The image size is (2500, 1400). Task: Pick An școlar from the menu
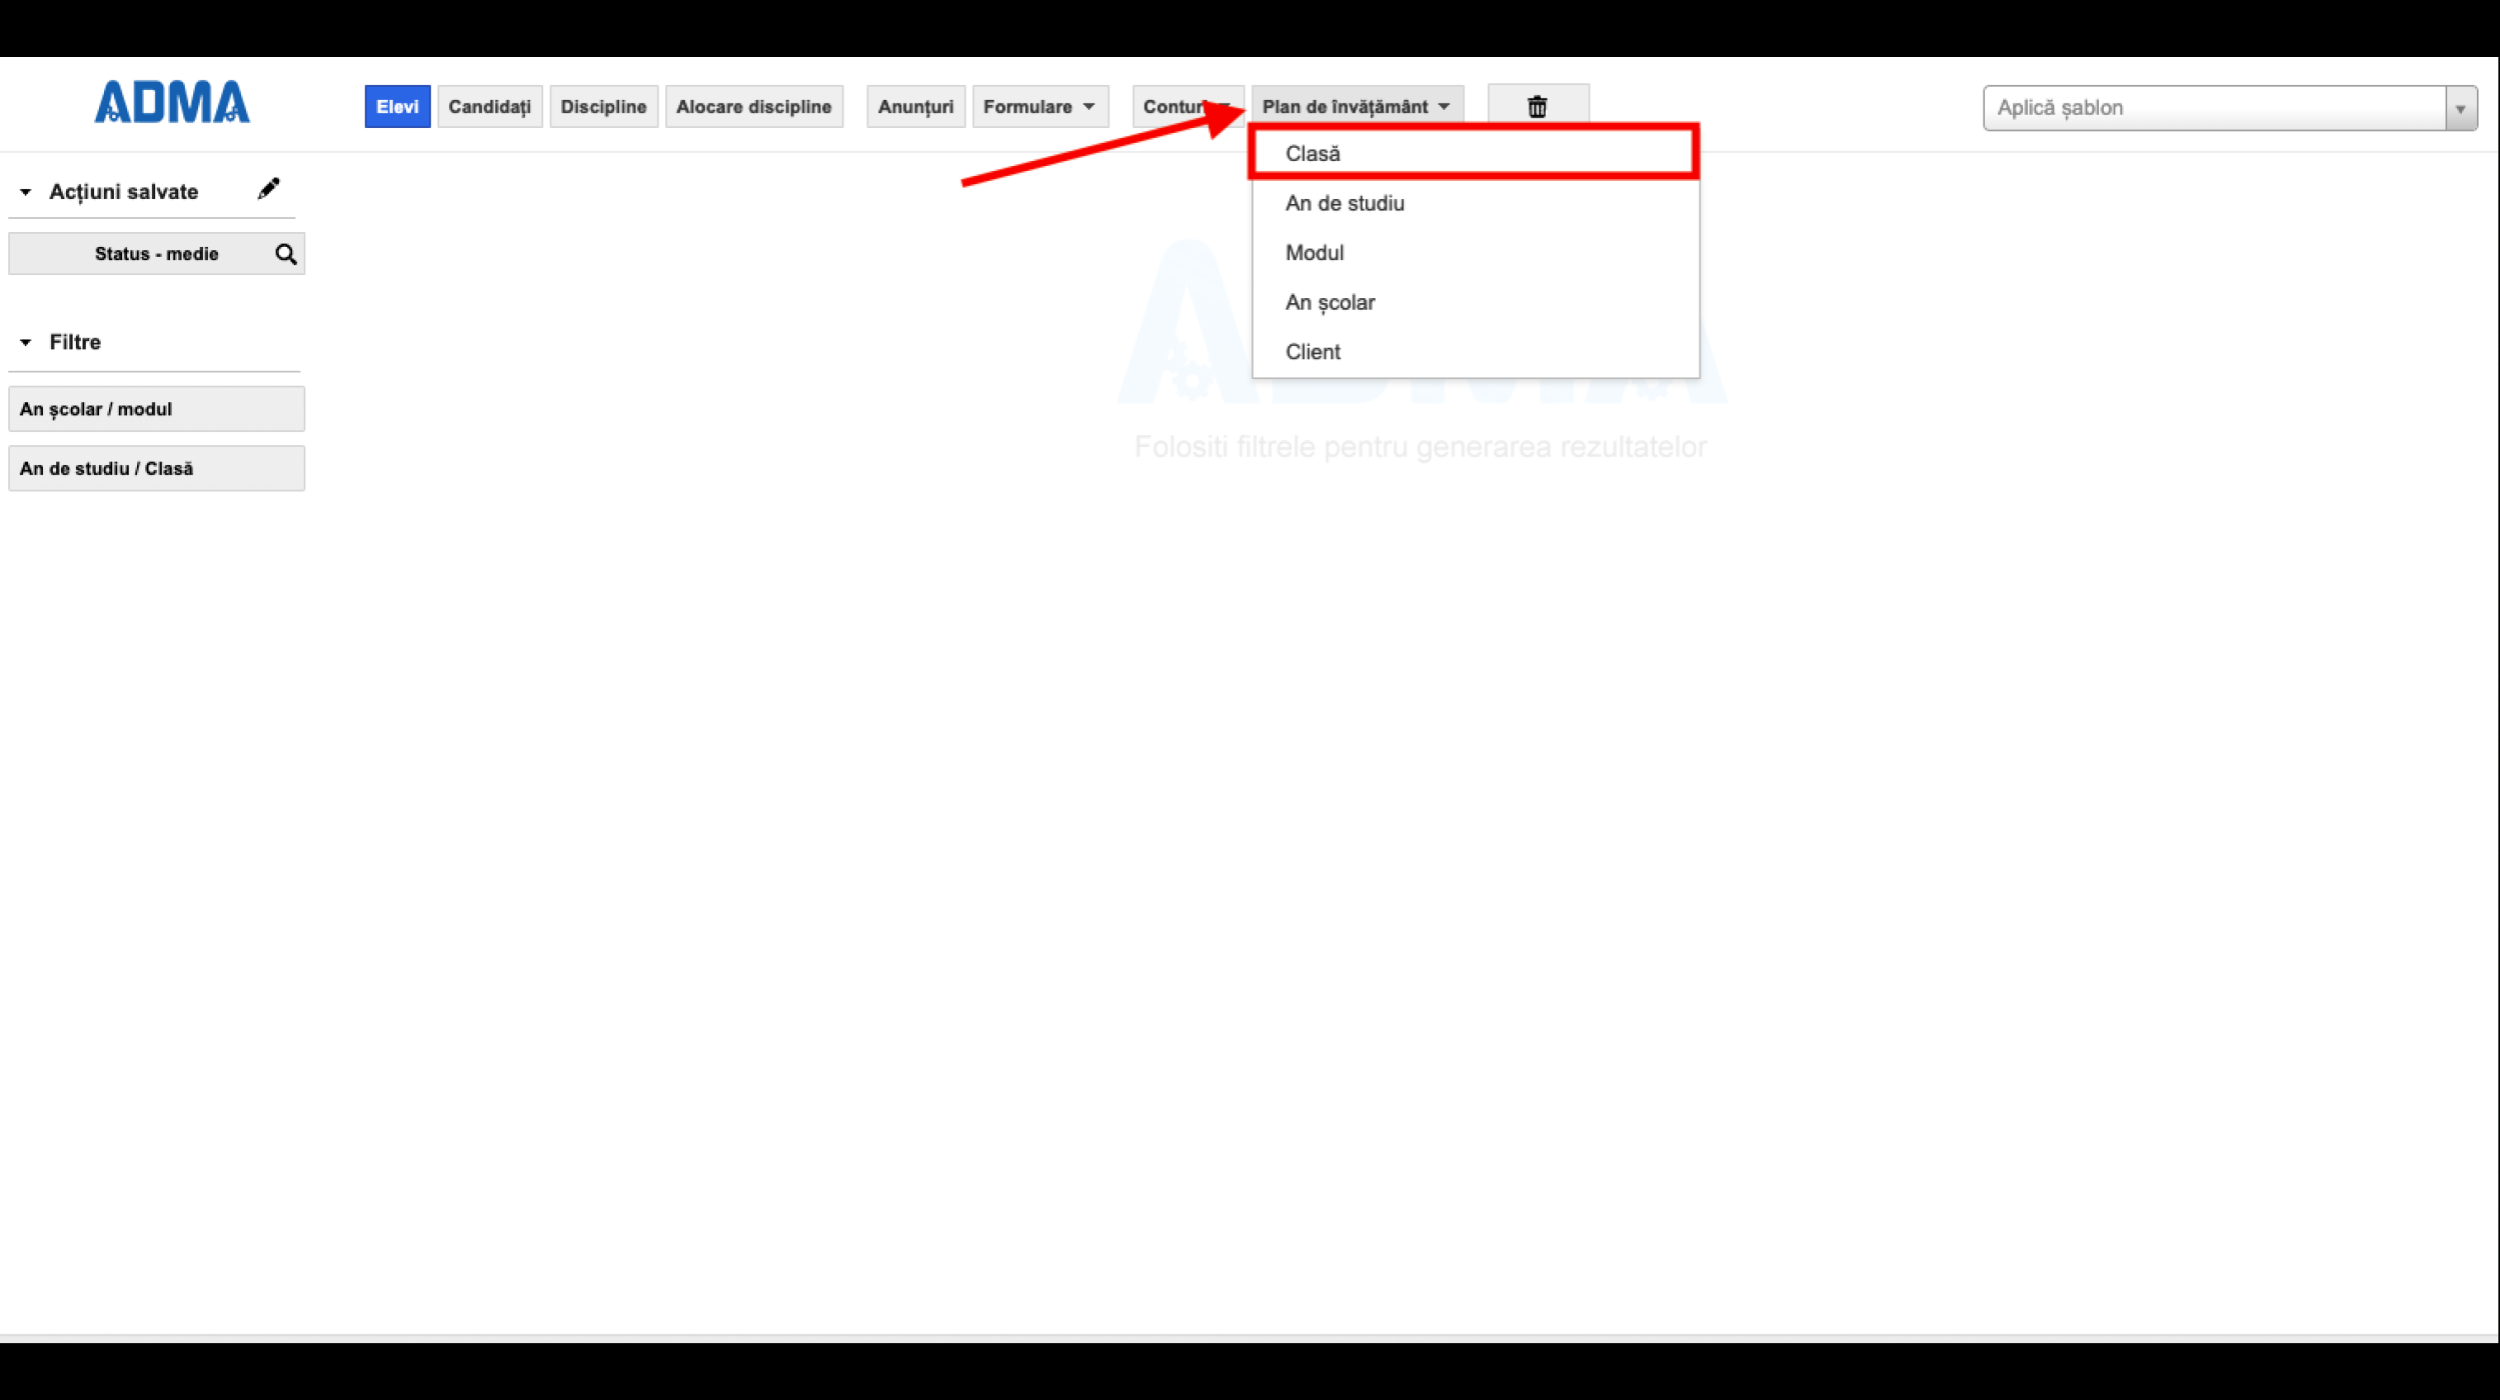[1329, 302]
